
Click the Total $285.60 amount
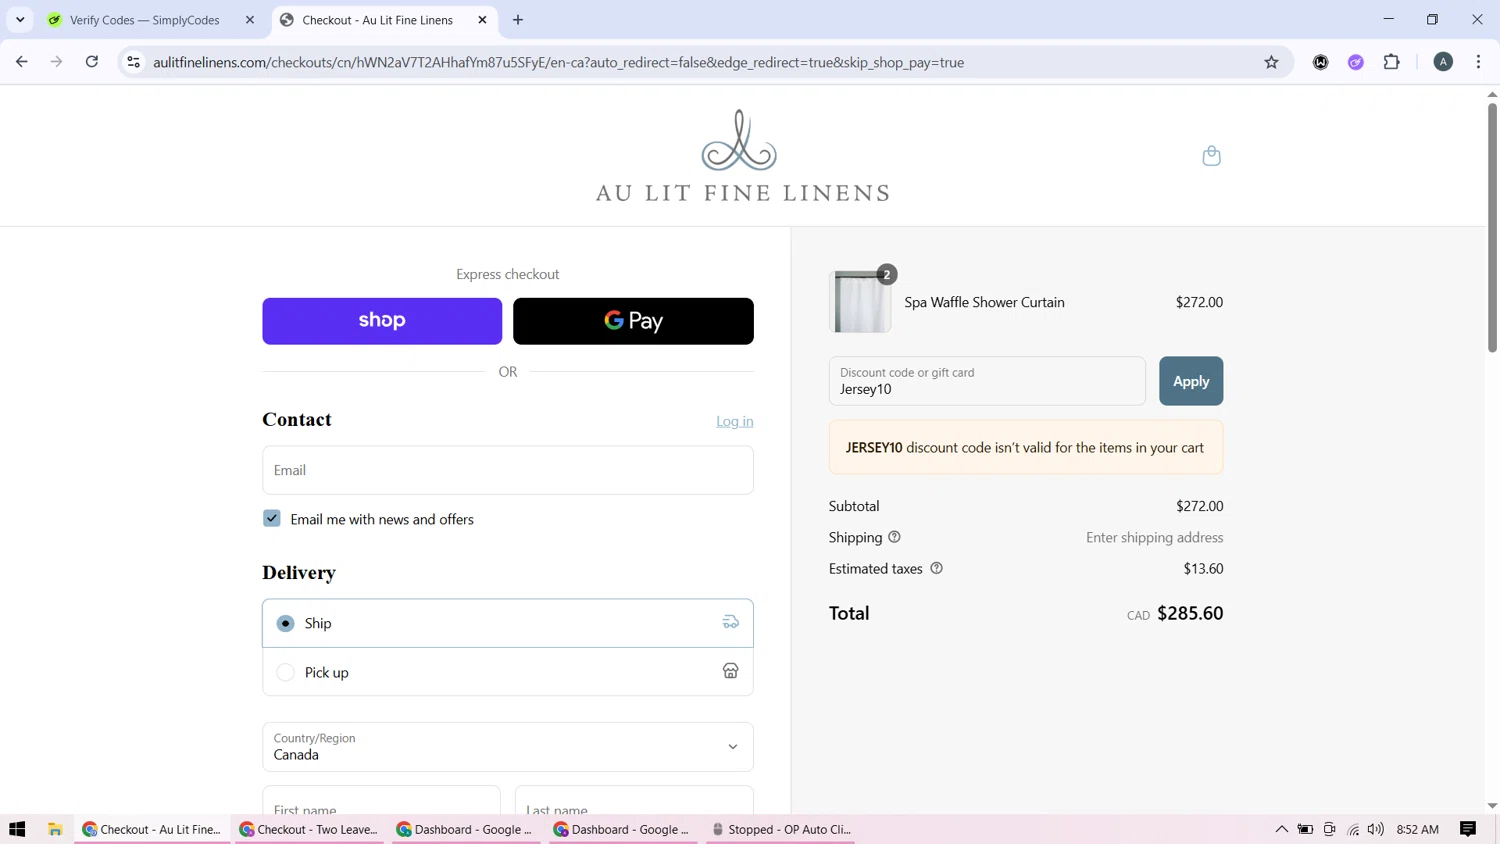(x=1190, y=613)
